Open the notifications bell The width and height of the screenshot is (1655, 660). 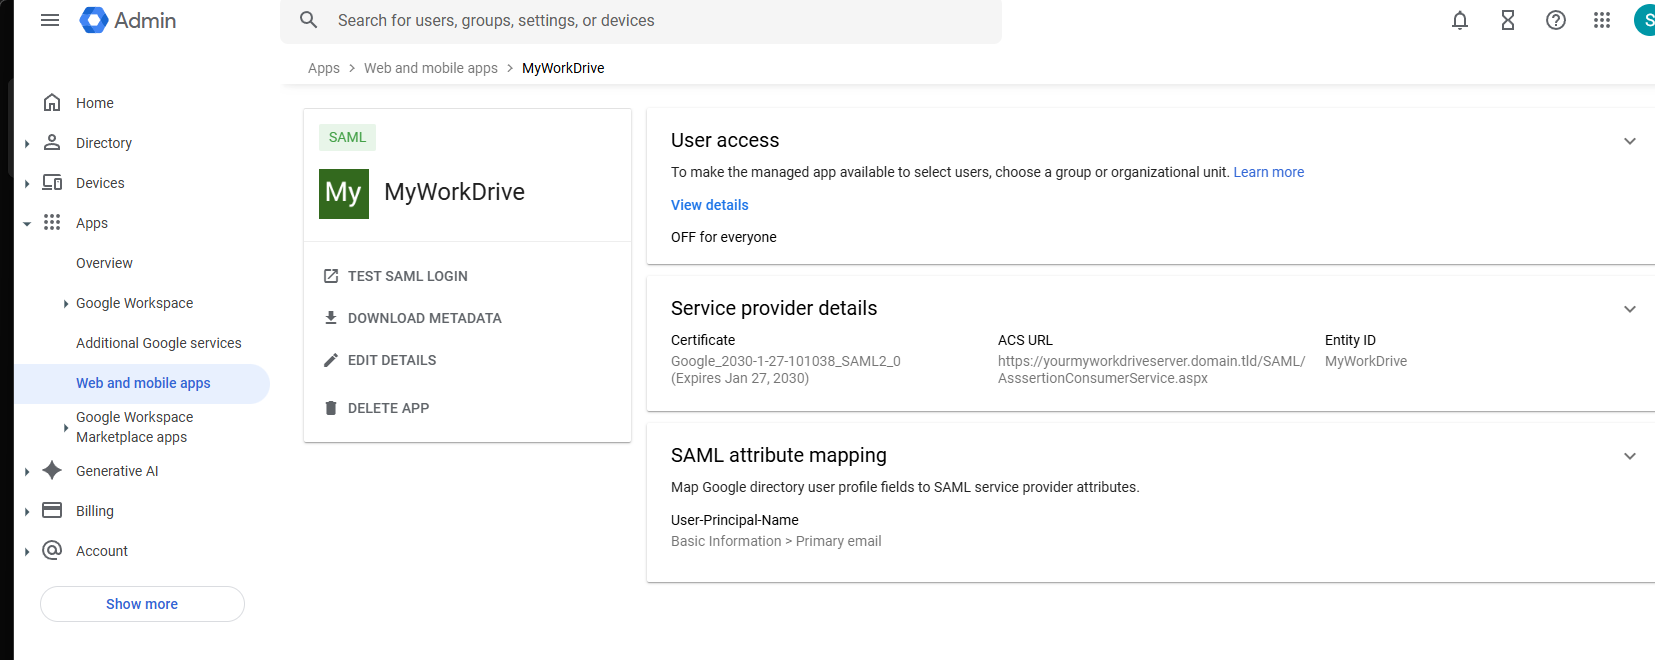coord(1459,20)
